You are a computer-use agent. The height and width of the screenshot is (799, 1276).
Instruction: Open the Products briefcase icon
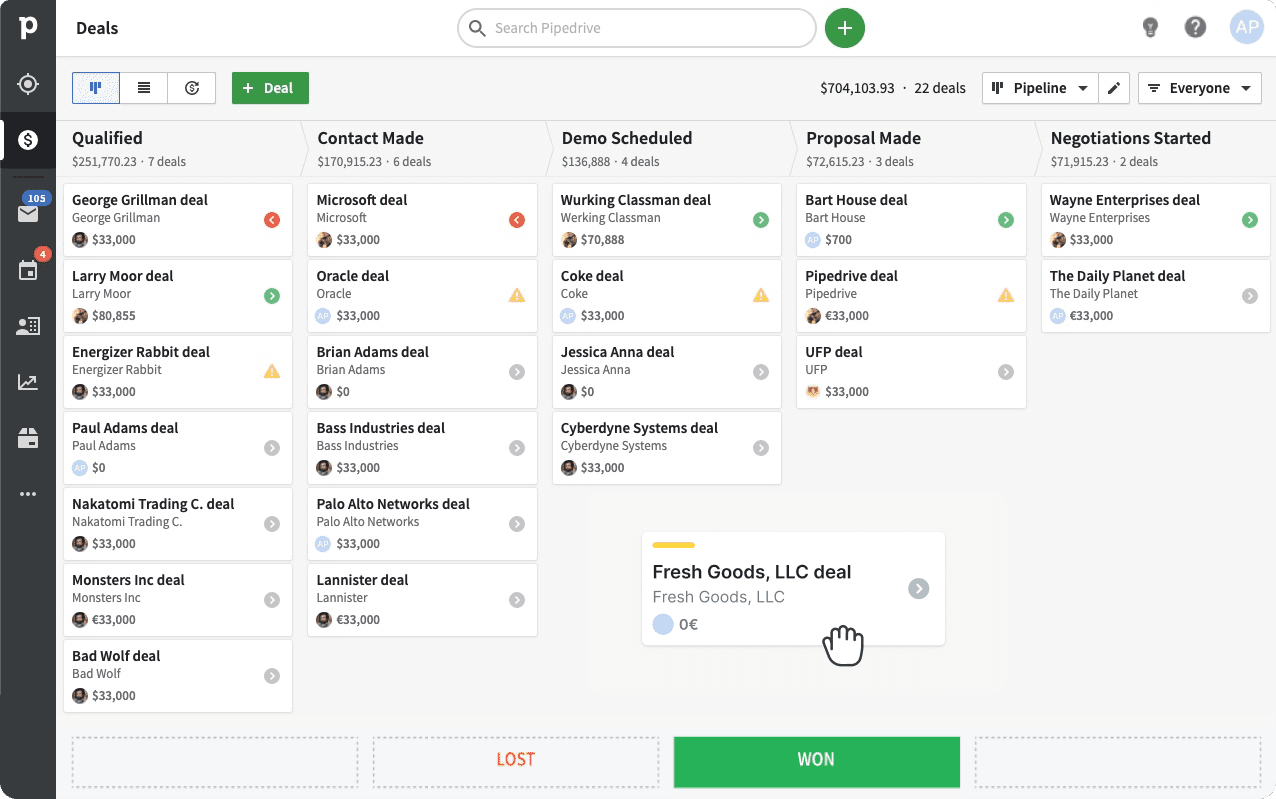tap(27, 437)
